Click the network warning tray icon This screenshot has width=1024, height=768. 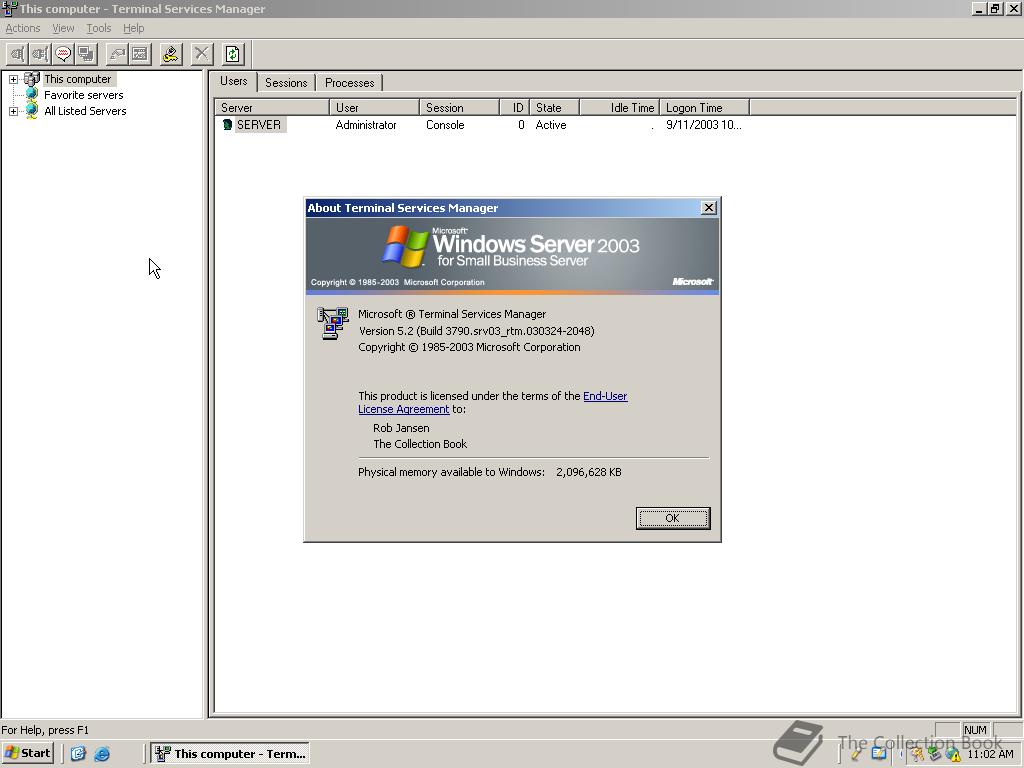tap(953, 754)
